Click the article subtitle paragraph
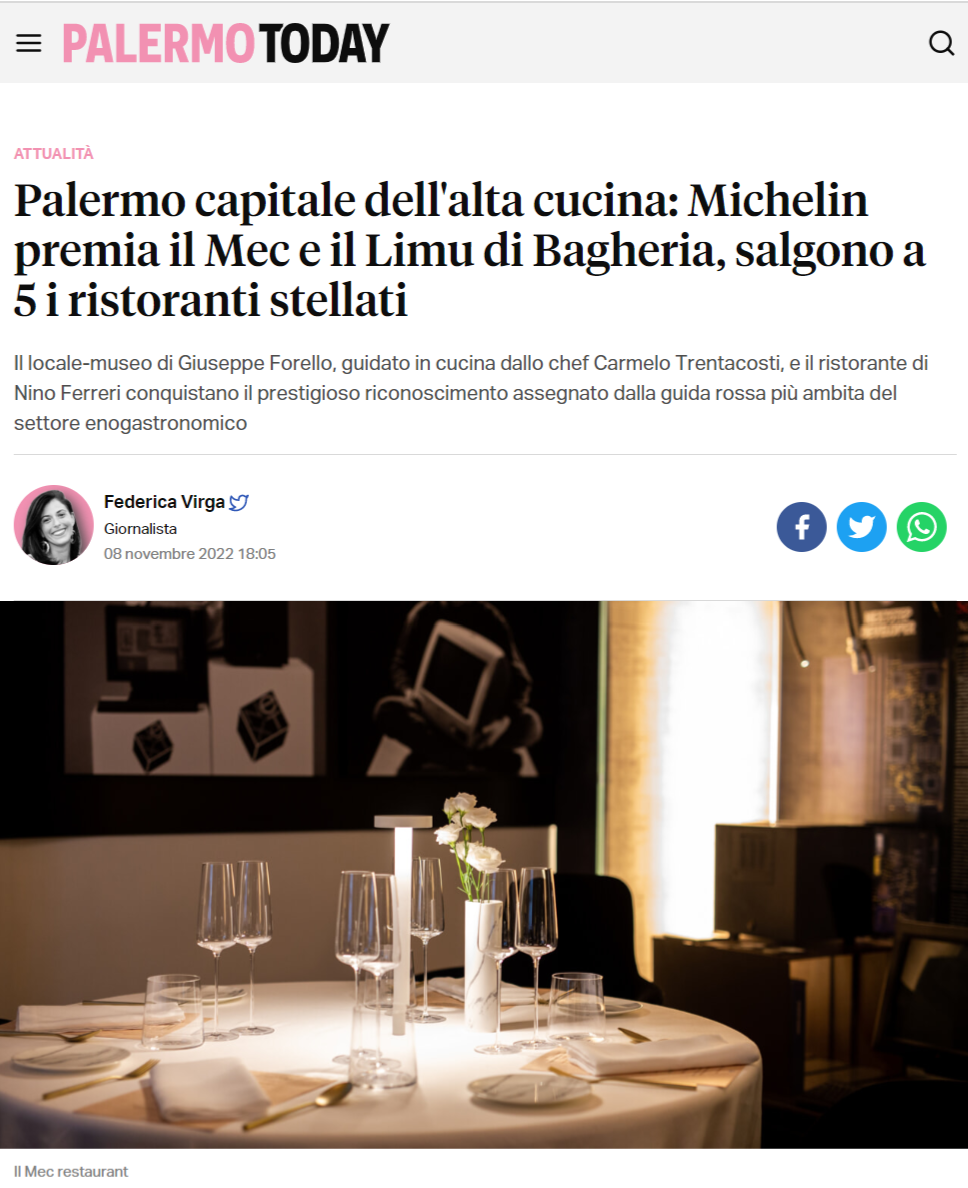This screenshot has height=1188, width=968. pos(471,393)
